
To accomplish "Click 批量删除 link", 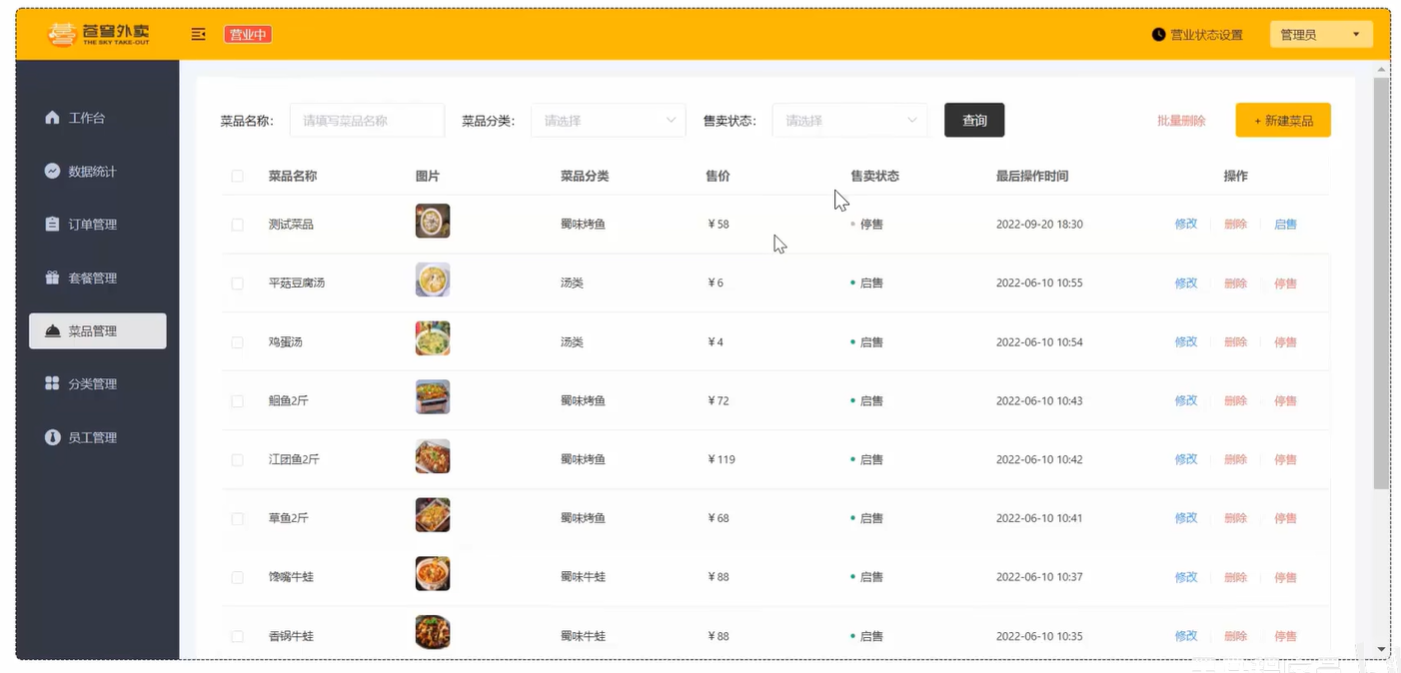I will pyautogui.click(x=1181, y=121).
